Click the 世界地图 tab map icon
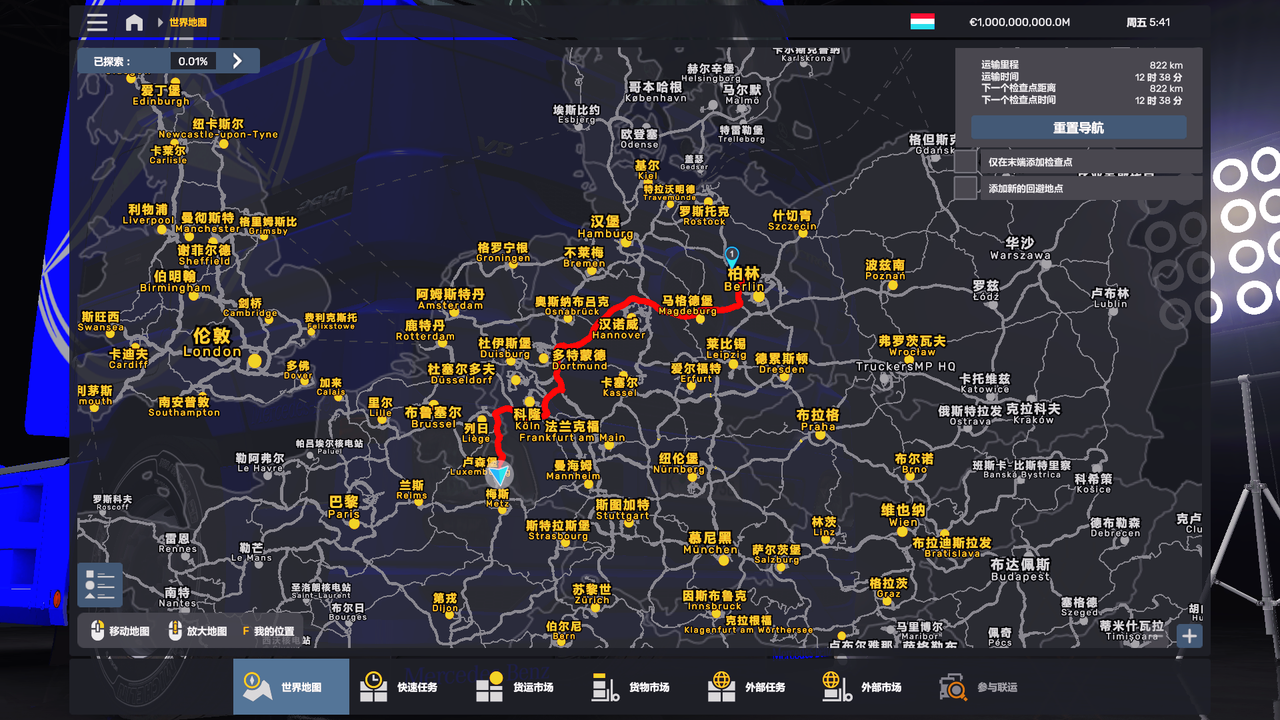 pos(258,687)
